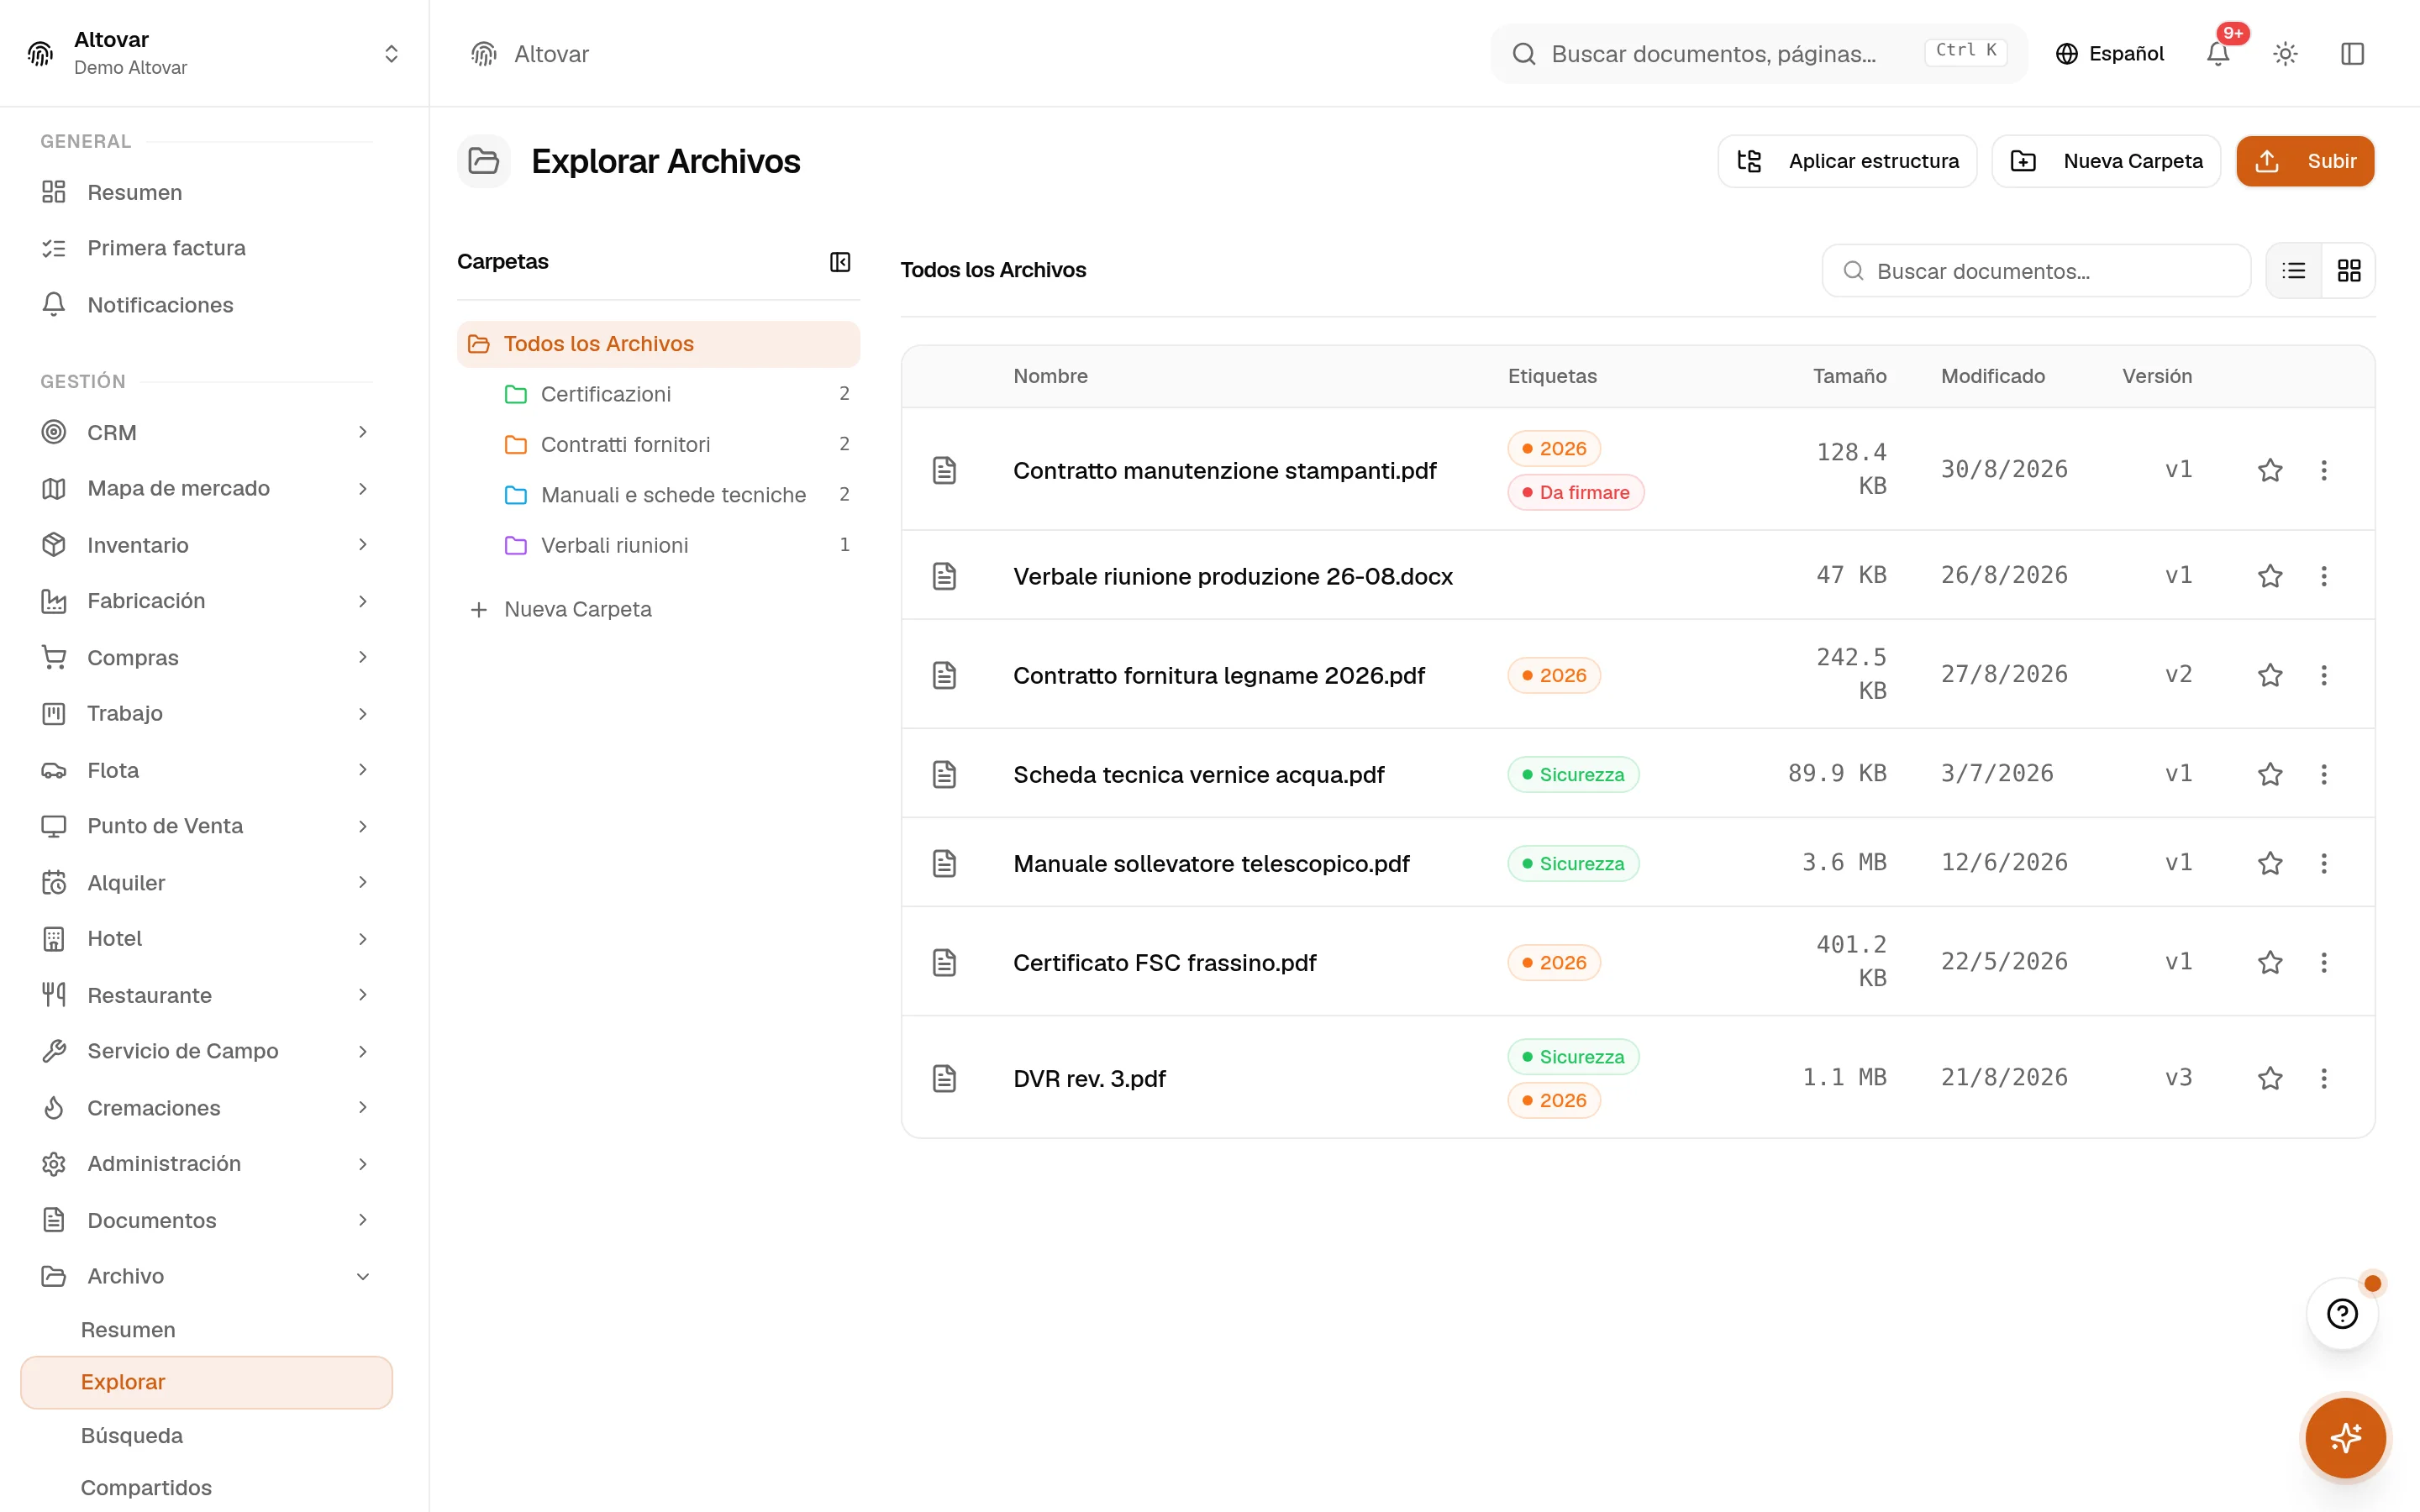Select Todos los Archivos in folder tree

[x=658, y=344]
